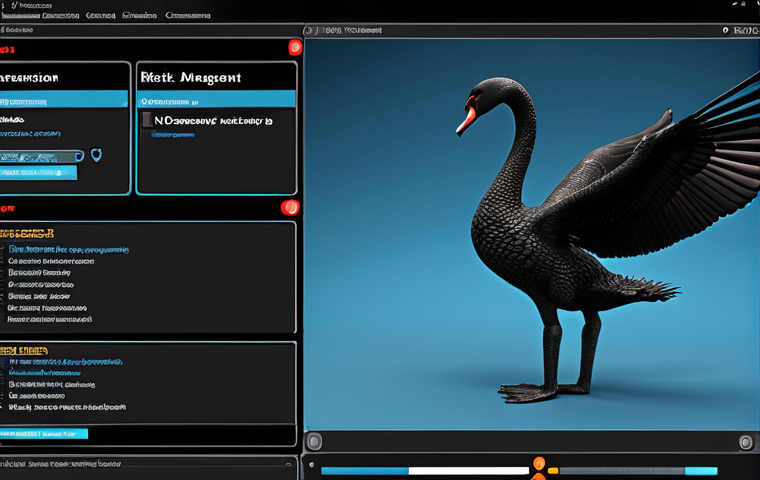This screenshot has width=760, height=480.
Task: Select the highlighted blue row under the upper orange heading
Action: (69, 250)
